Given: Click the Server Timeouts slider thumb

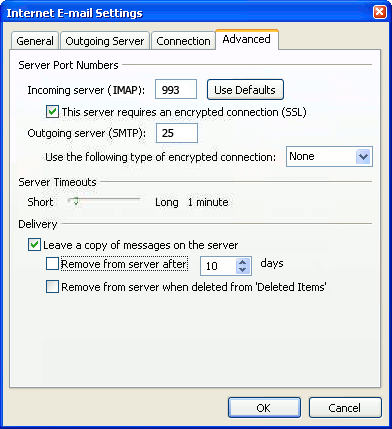Looking at the screenshot, I should point(76,201).
